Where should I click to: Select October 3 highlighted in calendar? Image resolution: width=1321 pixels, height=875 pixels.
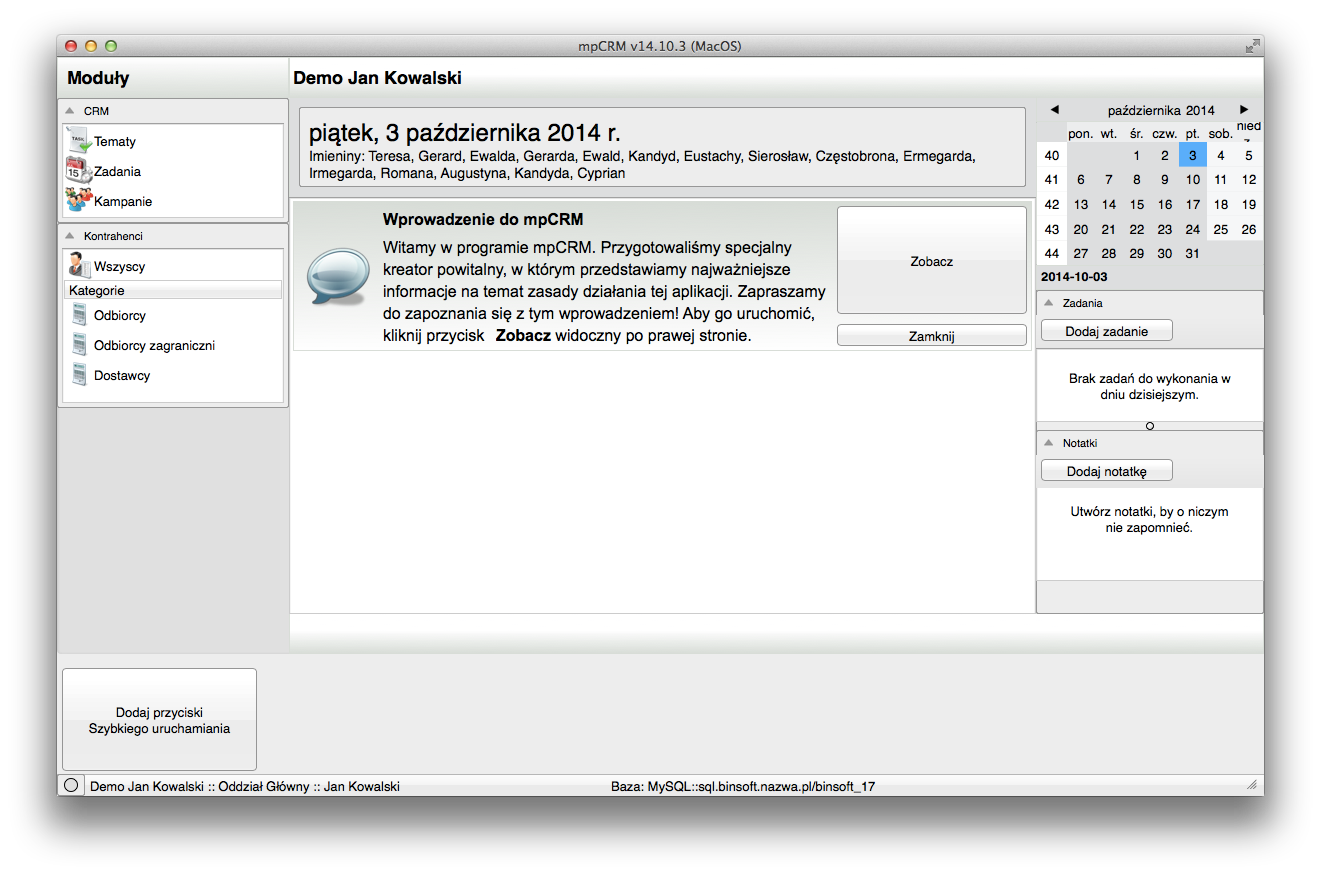click(x=1193, y=155)
